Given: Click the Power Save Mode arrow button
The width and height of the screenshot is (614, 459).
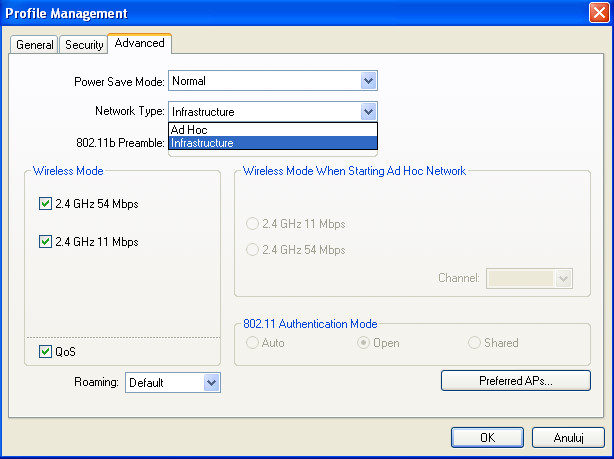Looking at the screenshot, I should click(x=368, y=81).
